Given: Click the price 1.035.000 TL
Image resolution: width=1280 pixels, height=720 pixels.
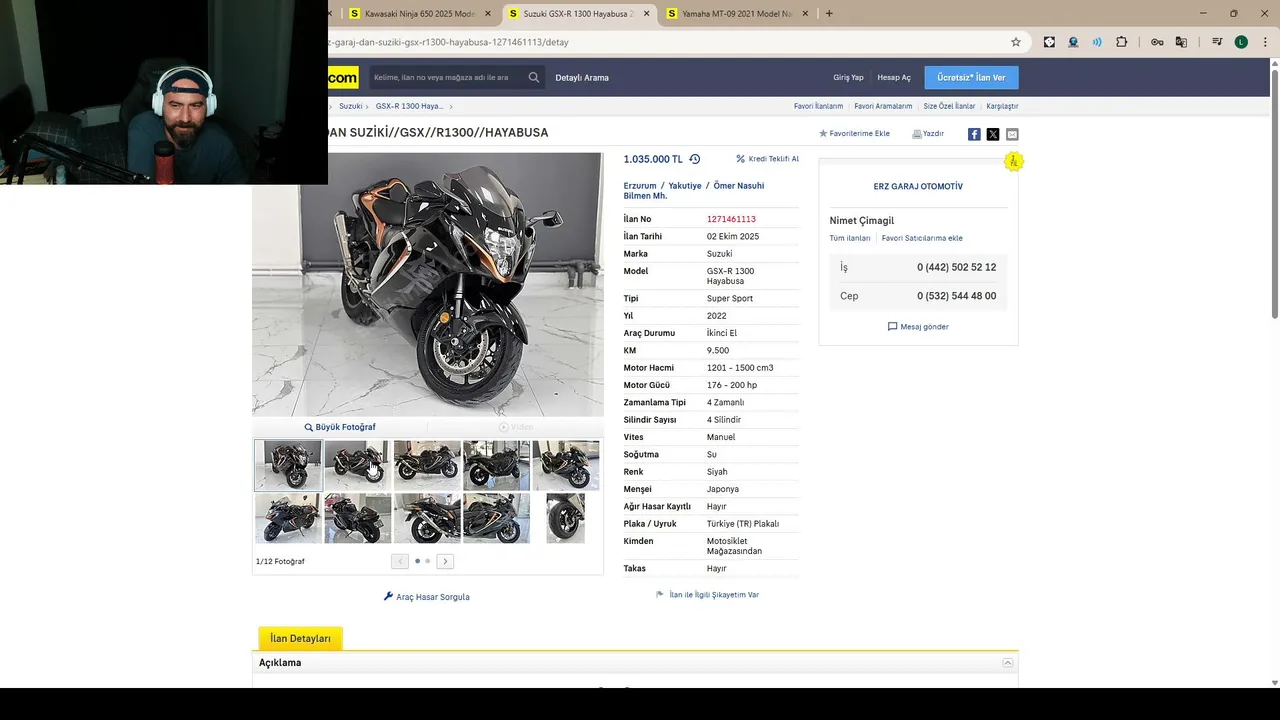Looking at the screenshot, I should tap(653, 159).
